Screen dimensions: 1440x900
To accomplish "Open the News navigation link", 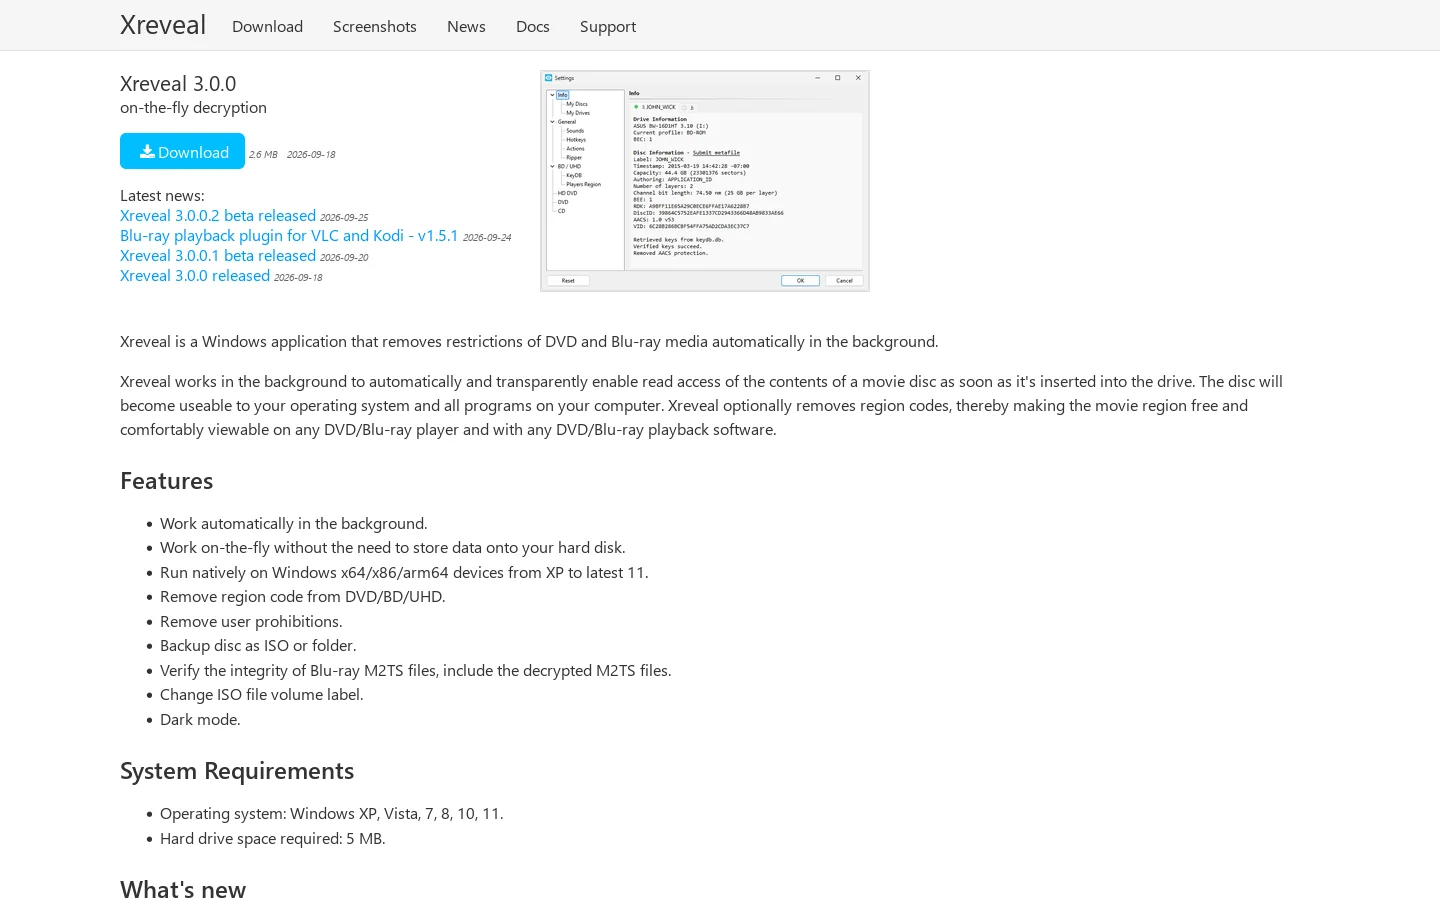I will 466,26.
